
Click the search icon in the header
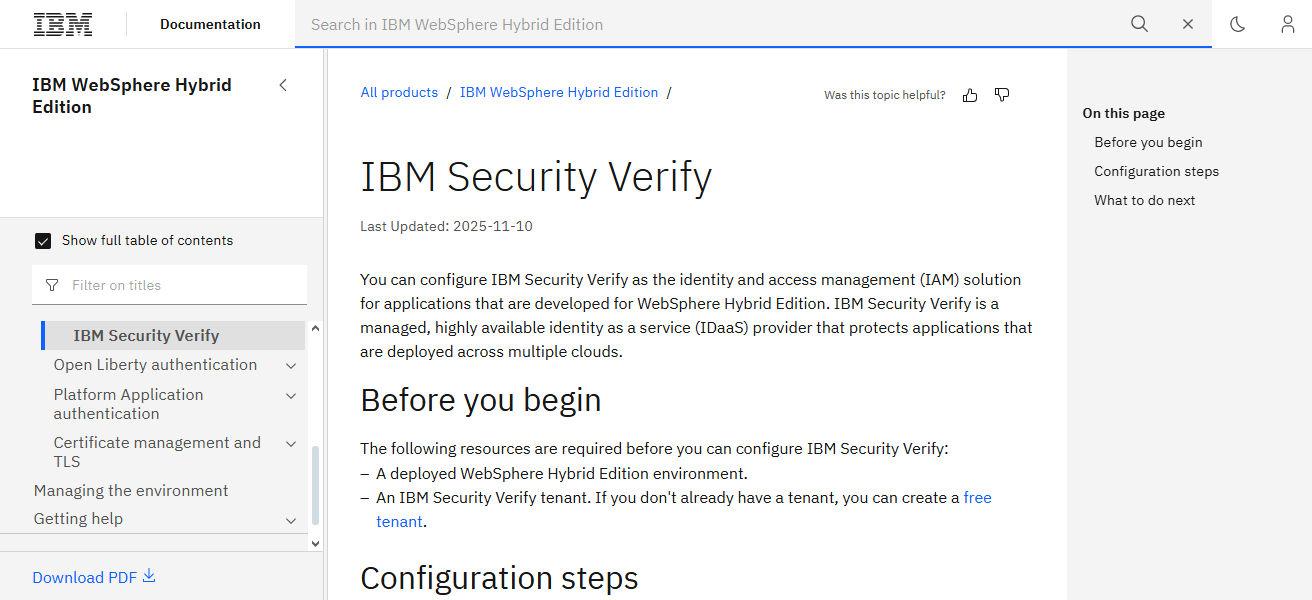point(1139,24)
